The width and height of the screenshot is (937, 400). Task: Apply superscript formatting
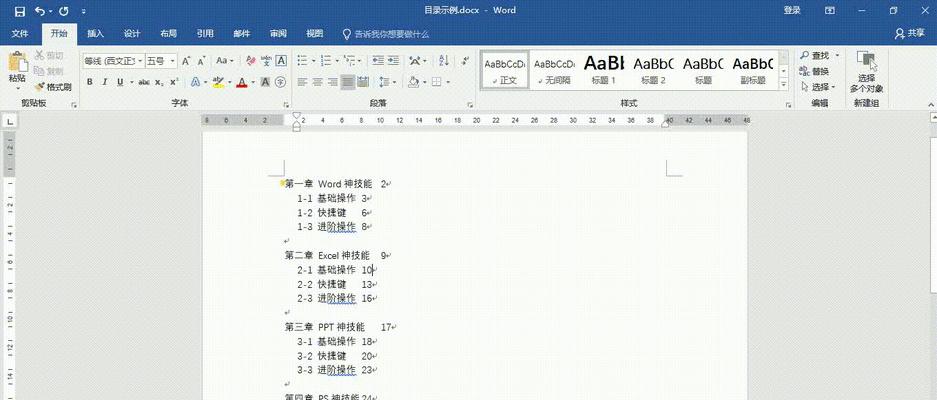[174, 82]
